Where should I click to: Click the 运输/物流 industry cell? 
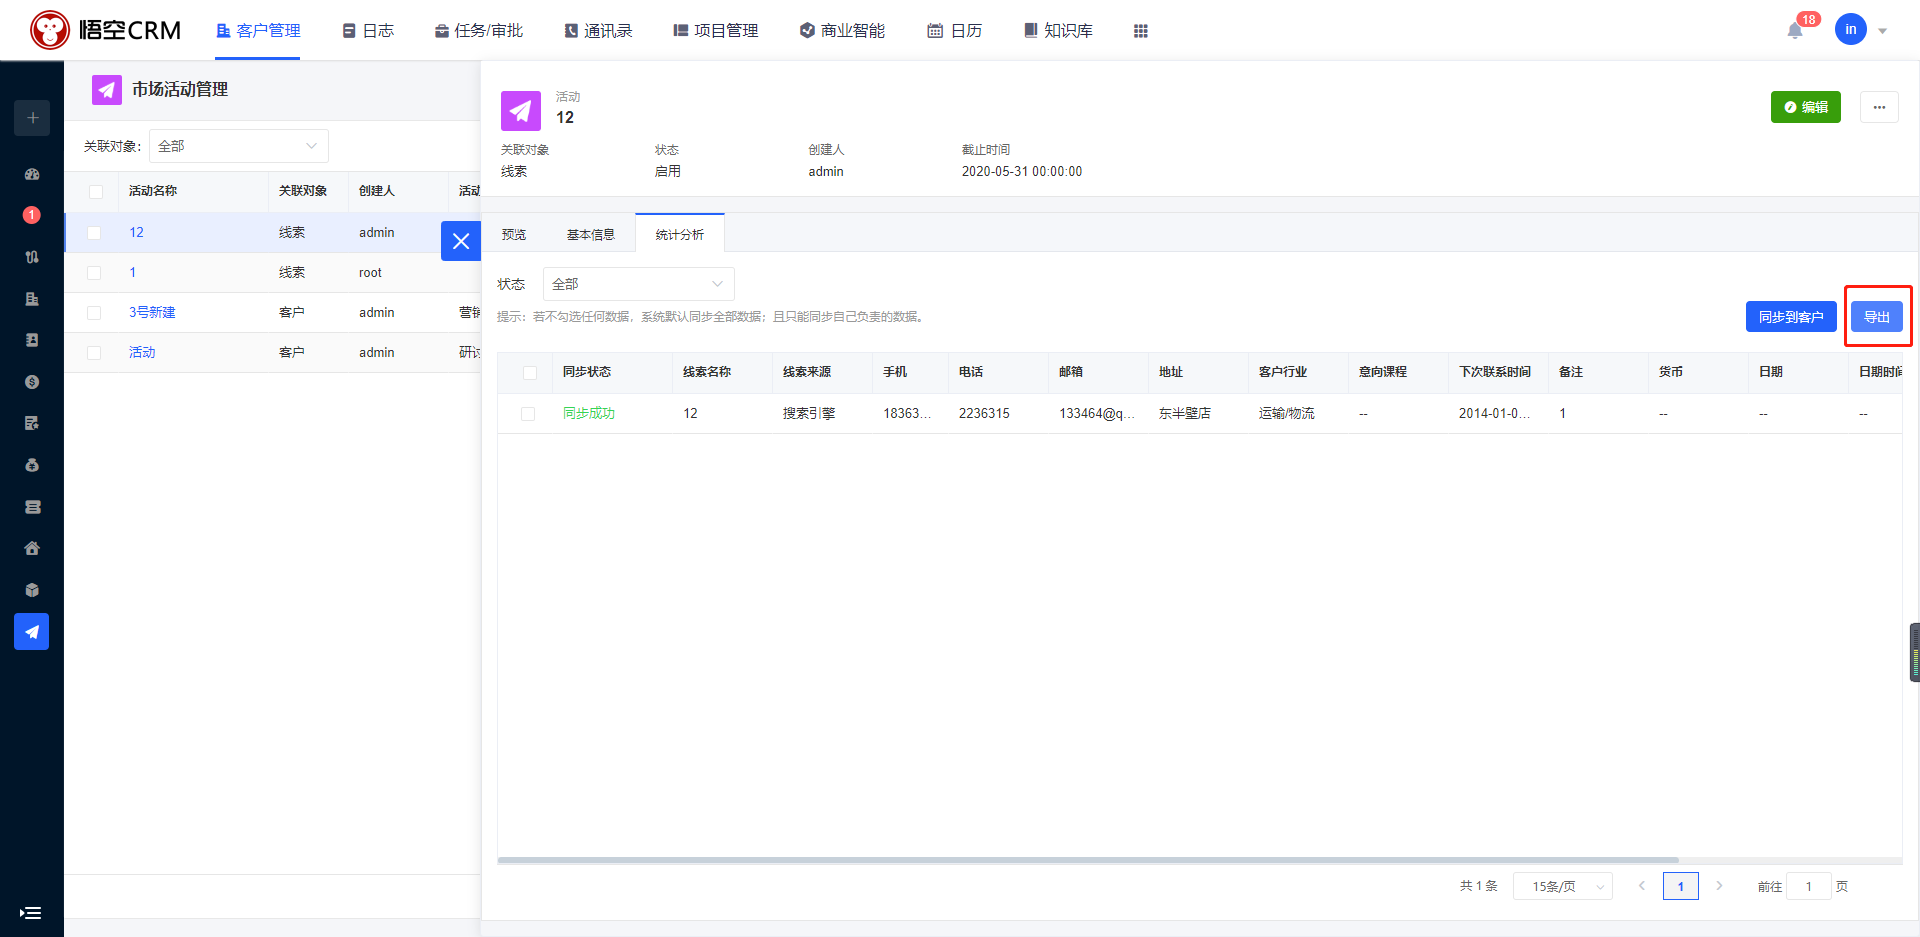1286,413
